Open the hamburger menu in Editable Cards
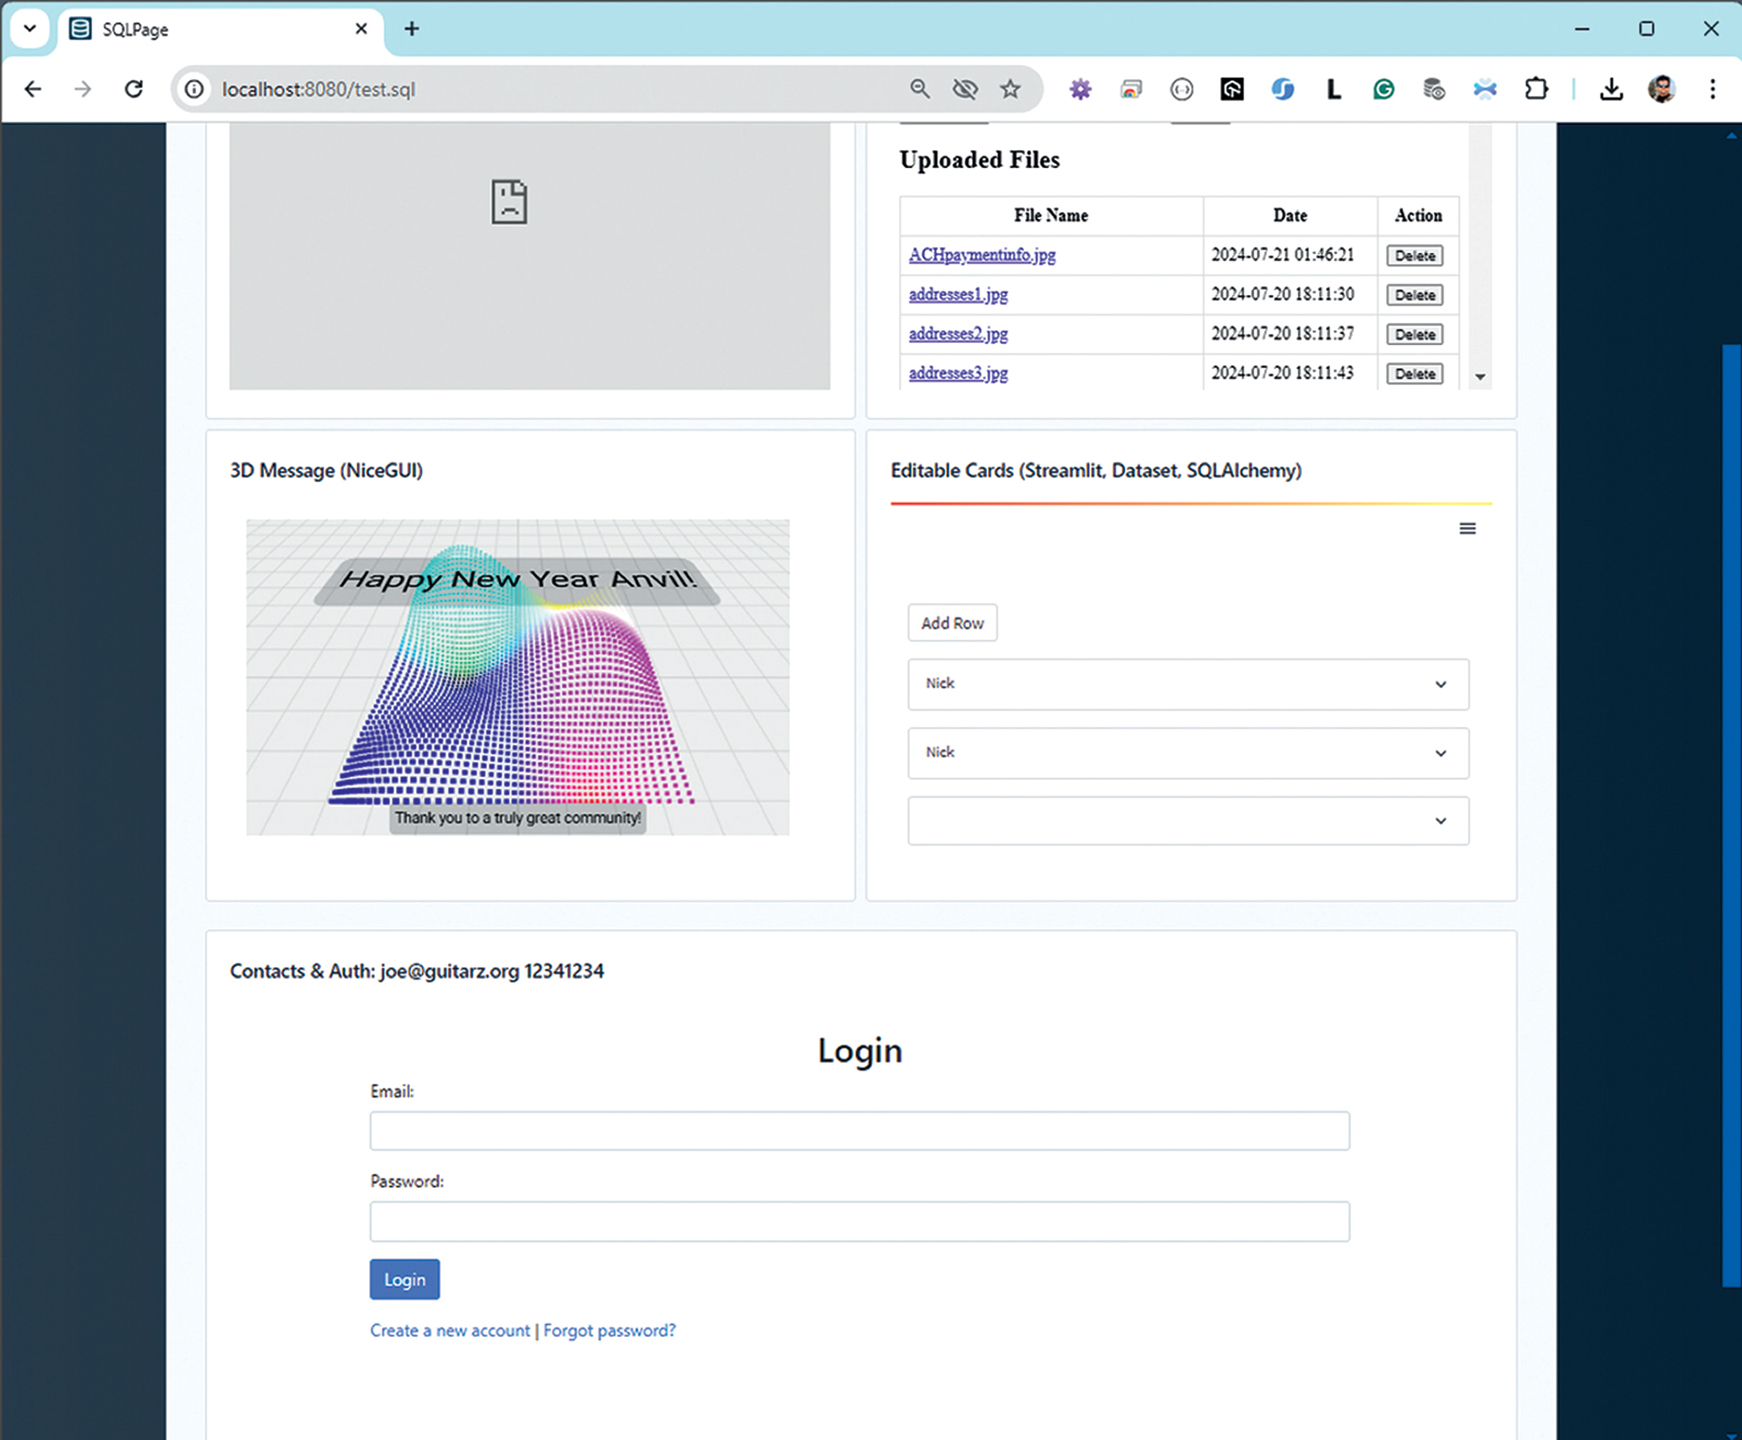The height and width of the screenshot is (1440, 1742). coord(1467,529)
